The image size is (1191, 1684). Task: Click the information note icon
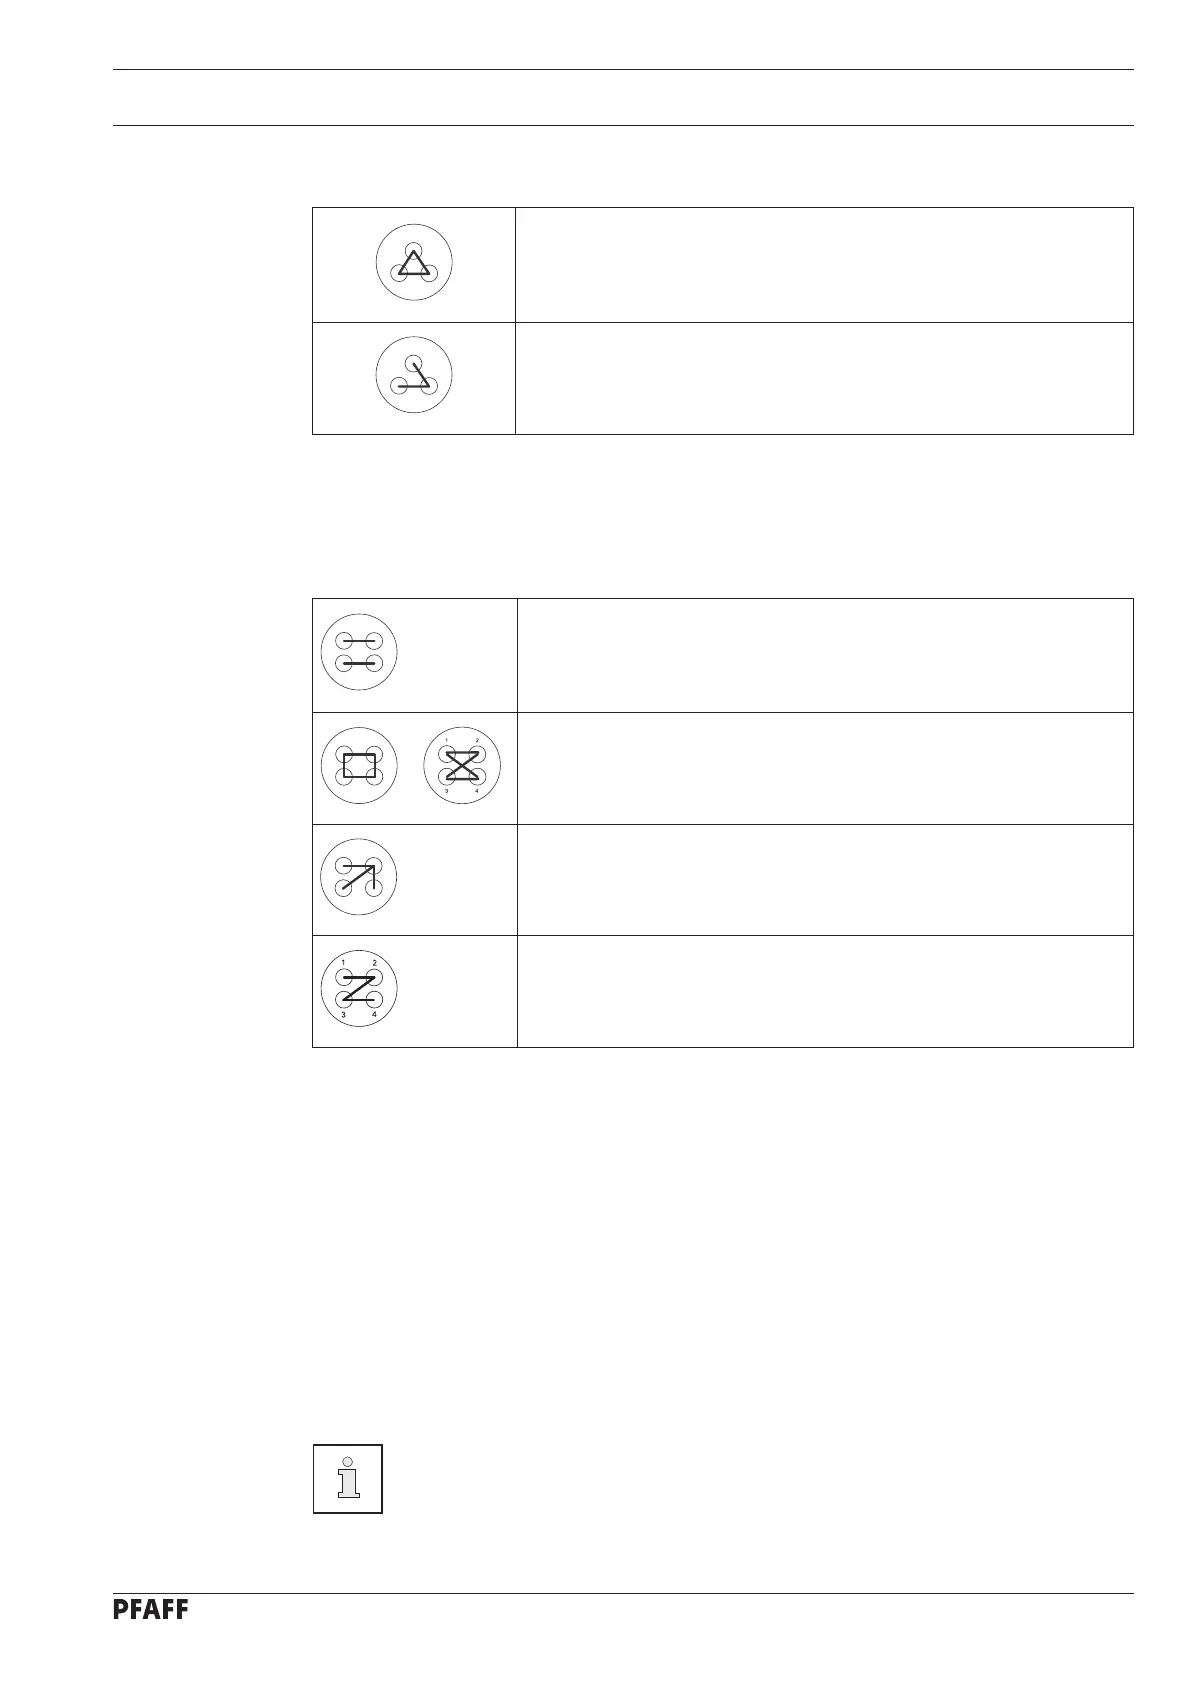coord(348,1479)
